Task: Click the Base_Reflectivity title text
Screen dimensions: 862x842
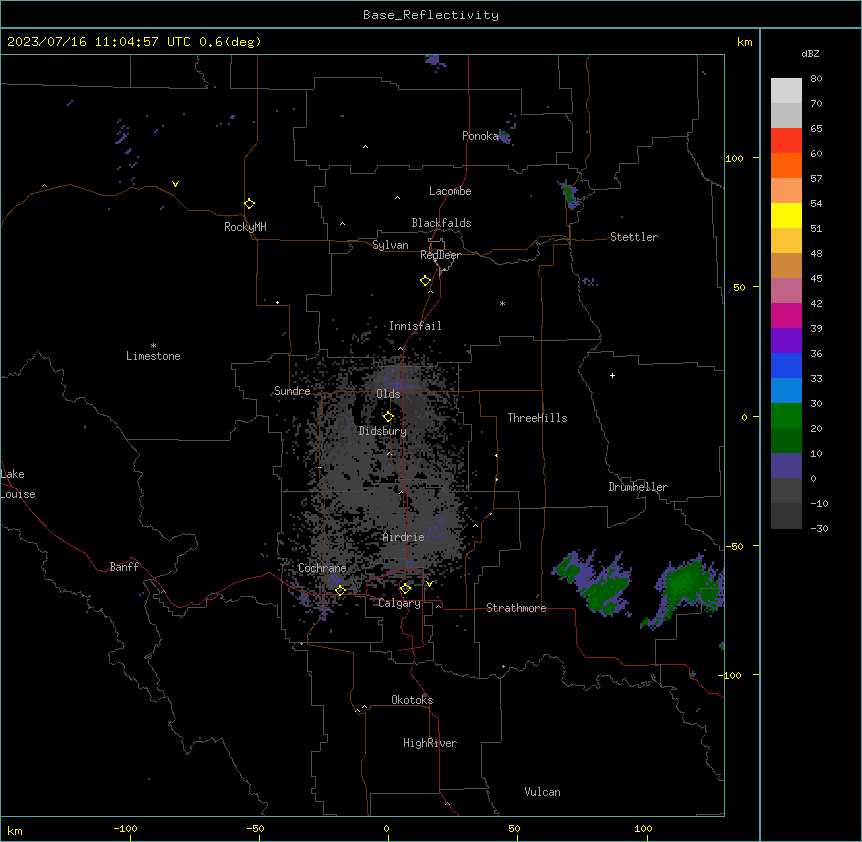Action: point(431,15)
